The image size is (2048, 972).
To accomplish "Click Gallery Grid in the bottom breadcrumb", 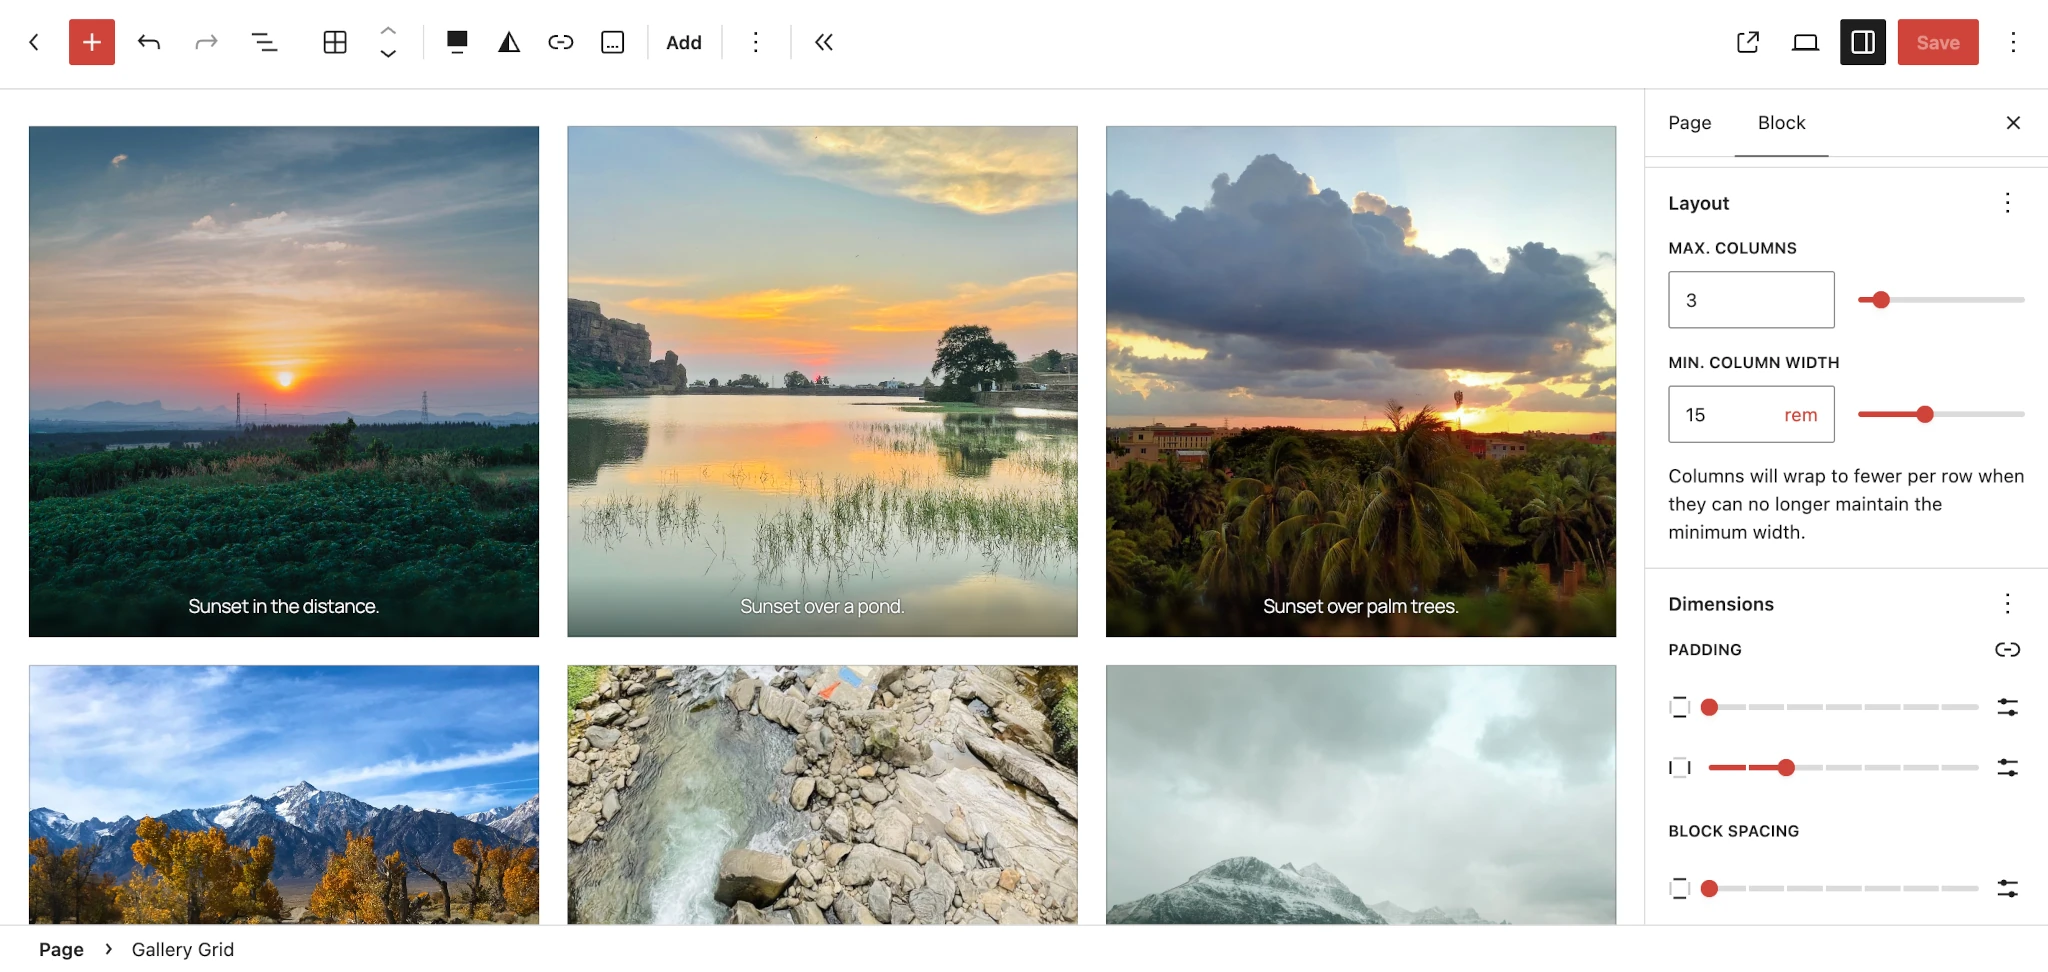I will (x=183, y=949).
